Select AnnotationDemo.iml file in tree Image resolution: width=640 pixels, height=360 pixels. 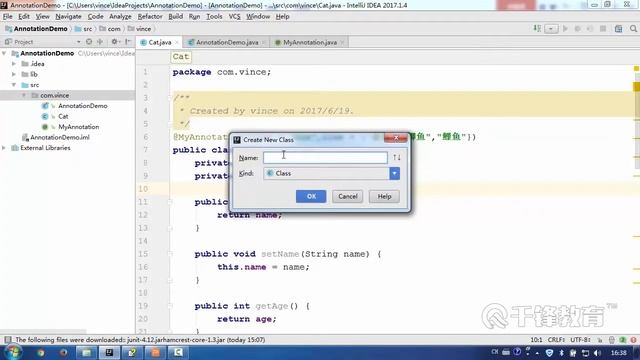click(x=60, y=138)
